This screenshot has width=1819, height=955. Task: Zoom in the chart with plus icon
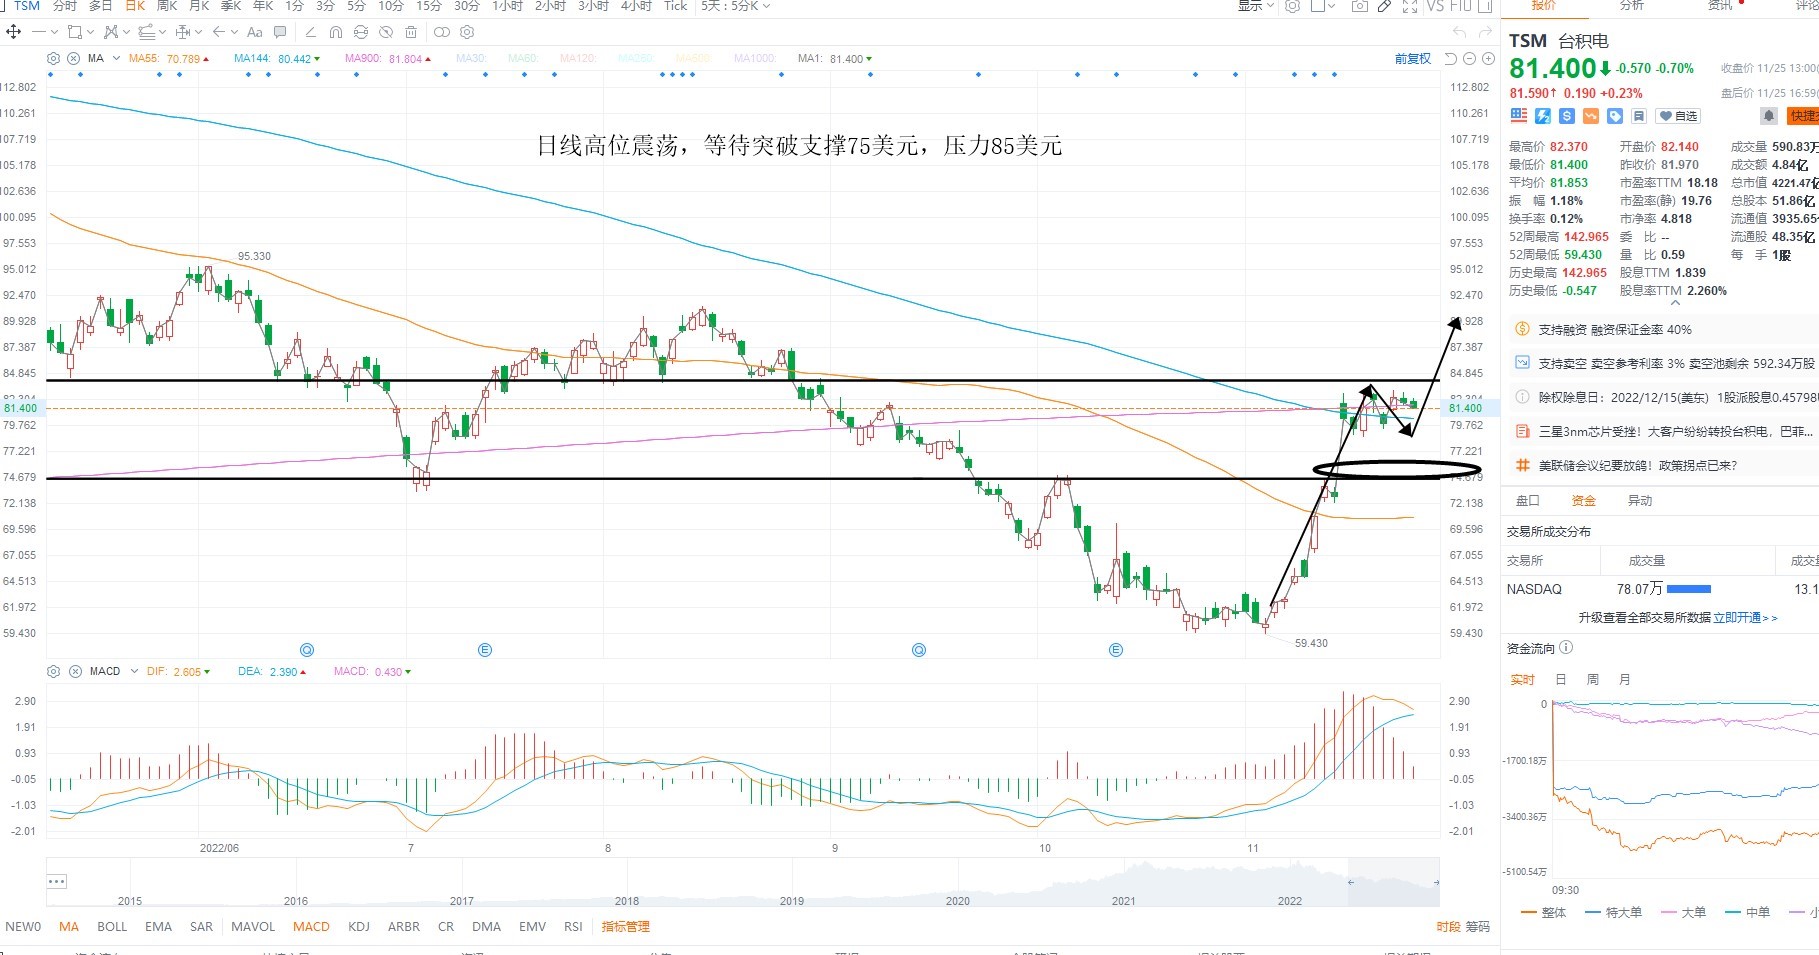point(1488,59)
